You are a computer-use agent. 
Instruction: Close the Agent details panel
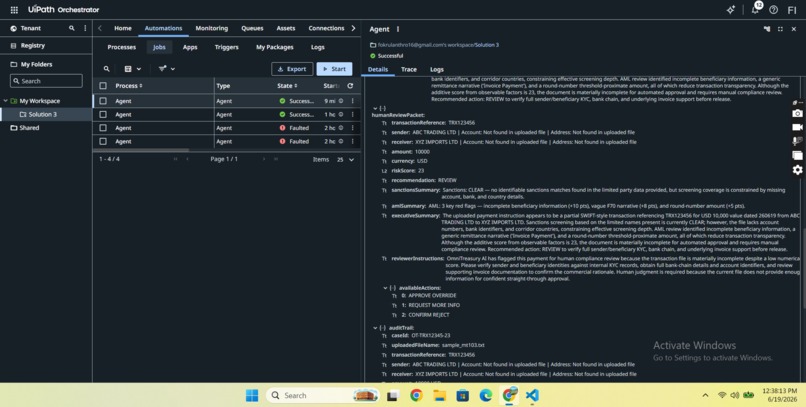coord(794,29)
